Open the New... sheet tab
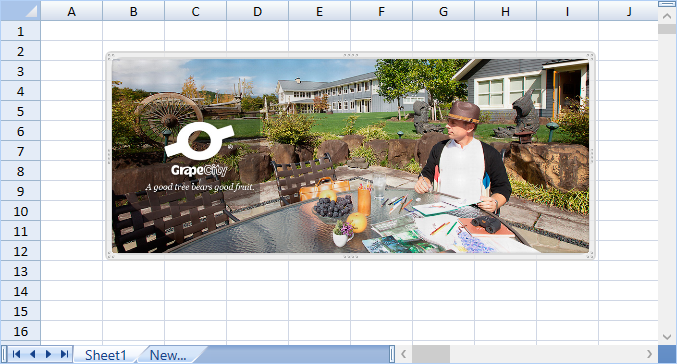The height and width of the screenshot is (364, 677). click(x=168, y=355)
